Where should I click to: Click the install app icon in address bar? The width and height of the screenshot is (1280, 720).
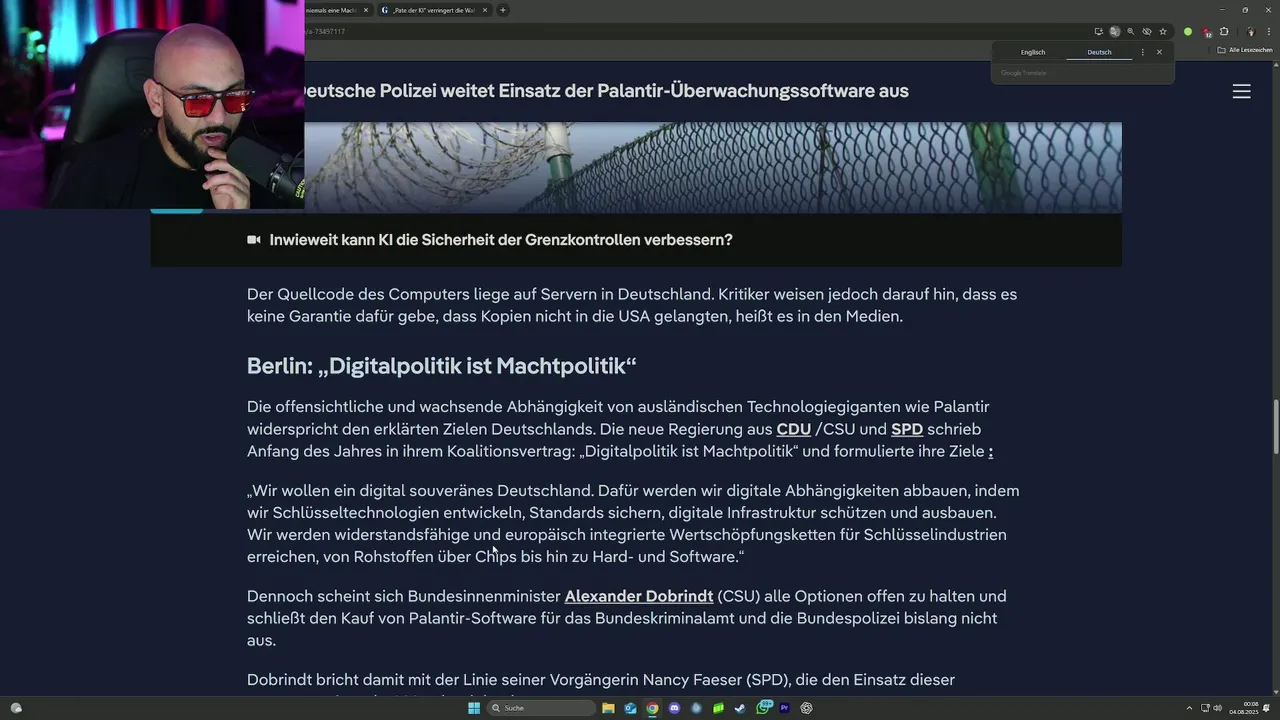pyautogui.click(x=1099, y=31)
